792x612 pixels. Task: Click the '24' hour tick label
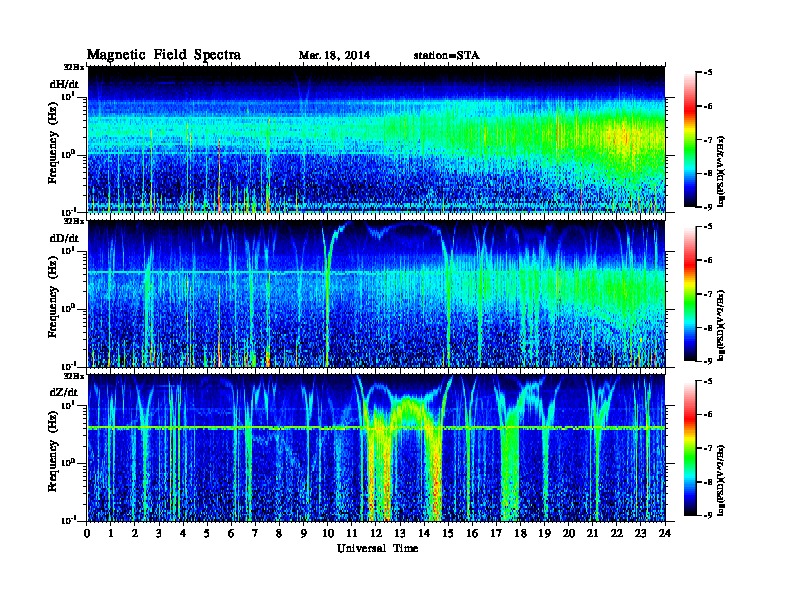click(665, 533)
